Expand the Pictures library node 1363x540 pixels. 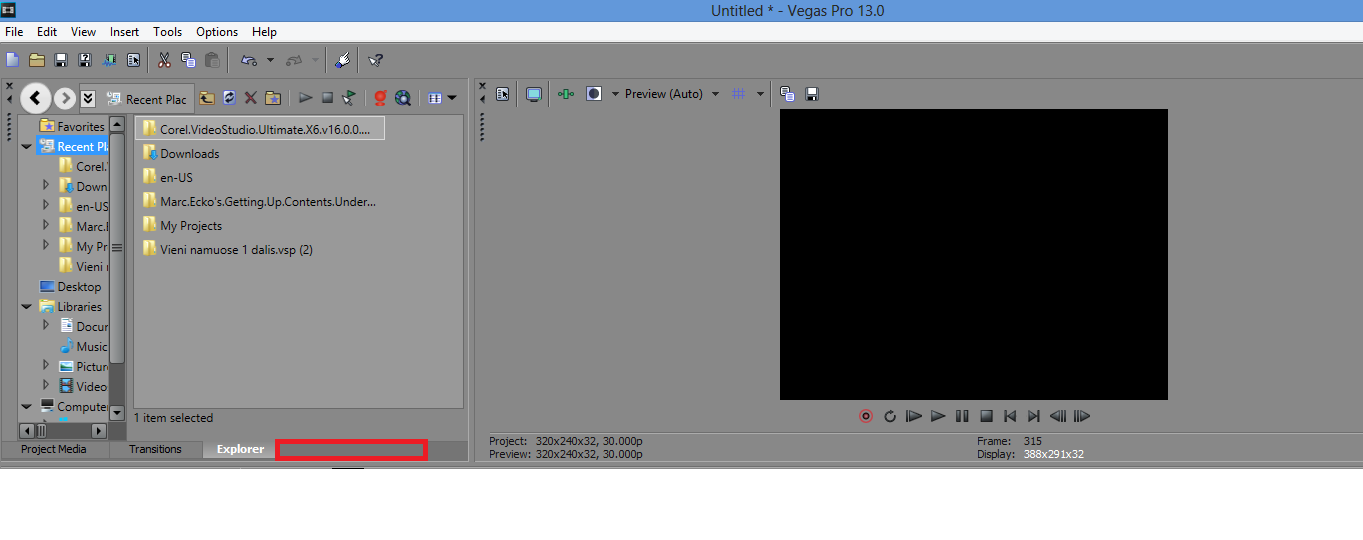coord(46,366)
